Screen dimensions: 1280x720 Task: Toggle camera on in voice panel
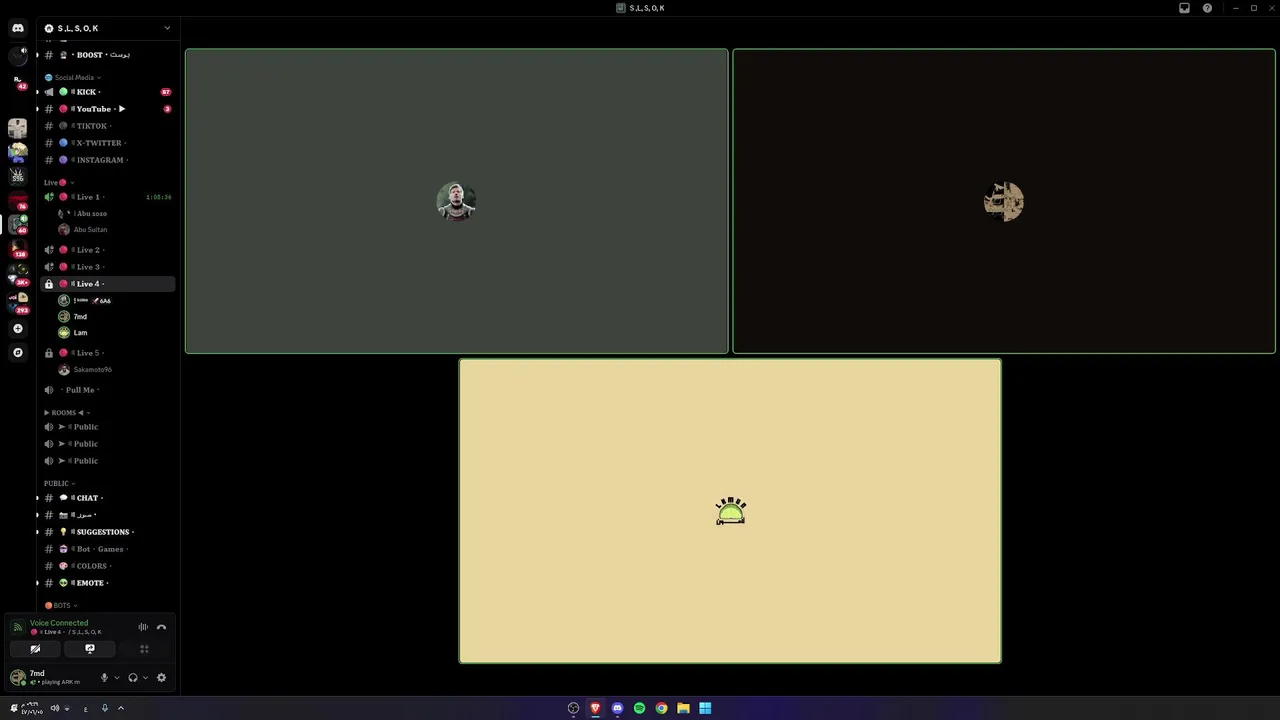(x=35, y=649)
